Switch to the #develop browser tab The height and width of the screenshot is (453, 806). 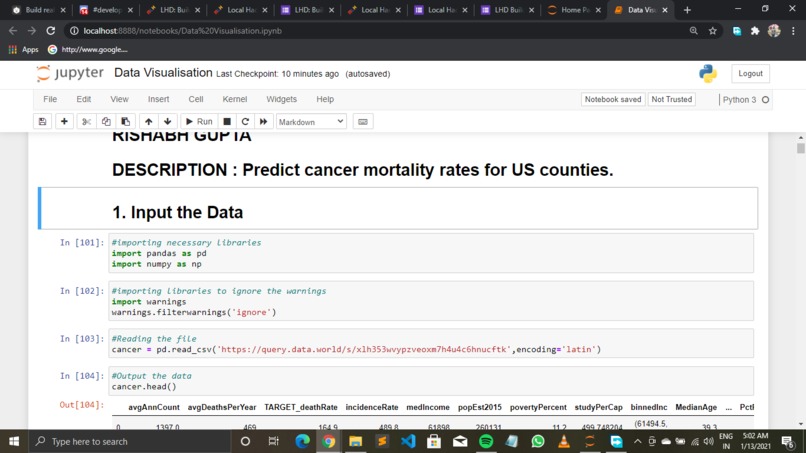tap(106, 10)
